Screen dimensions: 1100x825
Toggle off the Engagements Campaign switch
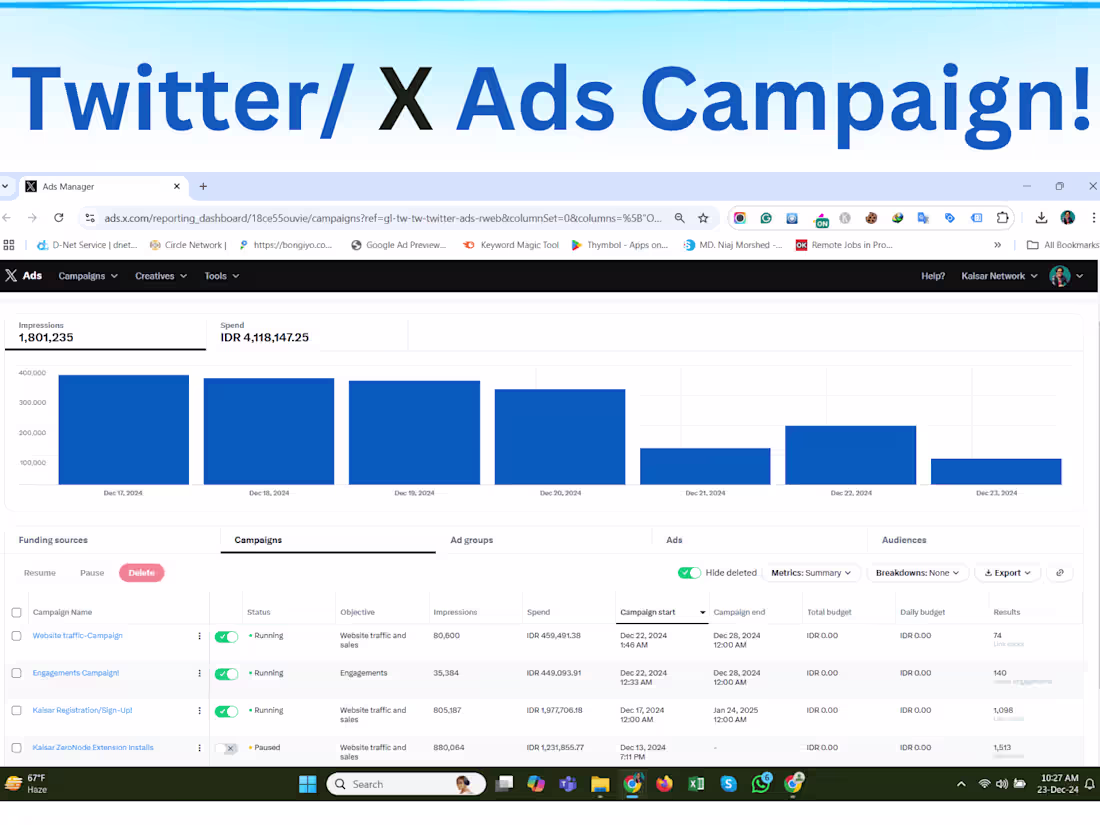click(x=227, y=674)
